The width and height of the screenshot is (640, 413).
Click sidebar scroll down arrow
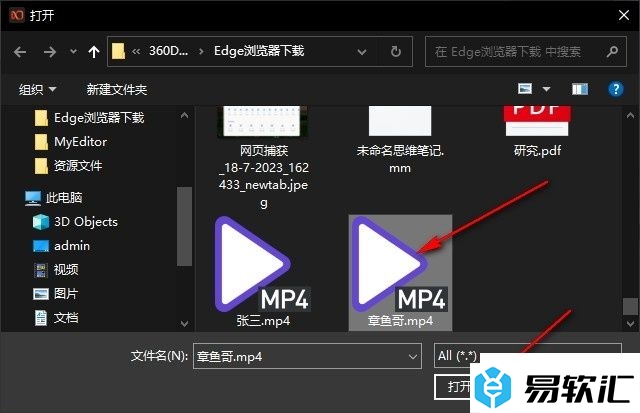pos(184,324)
